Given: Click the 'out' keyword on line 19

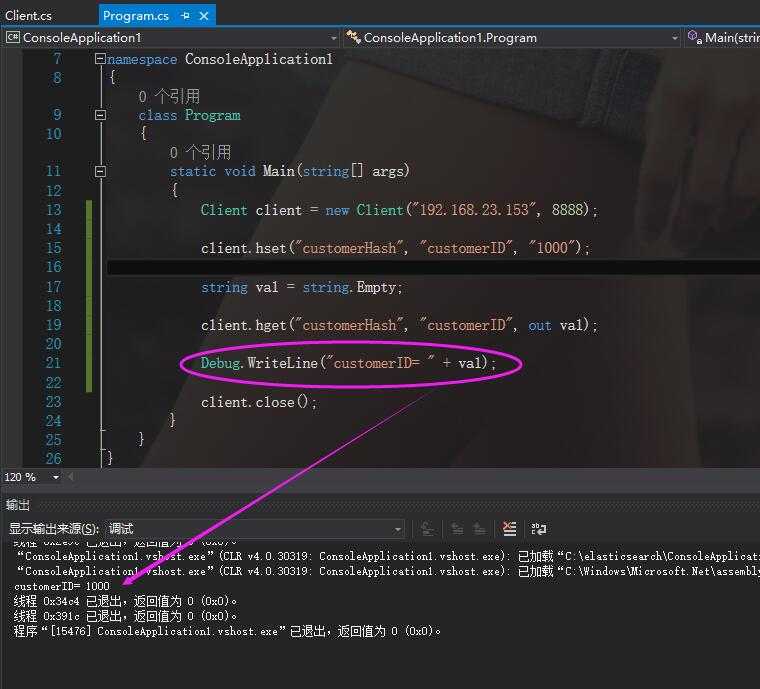Looking at the screenshot, I should [x=539, y=326].
